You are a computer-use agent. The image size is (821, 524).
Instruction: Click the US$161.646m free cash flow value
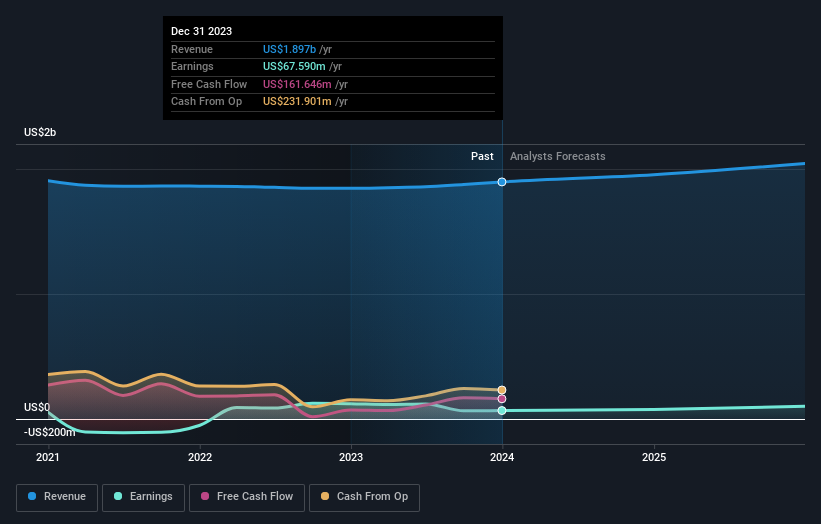[297, 84]
